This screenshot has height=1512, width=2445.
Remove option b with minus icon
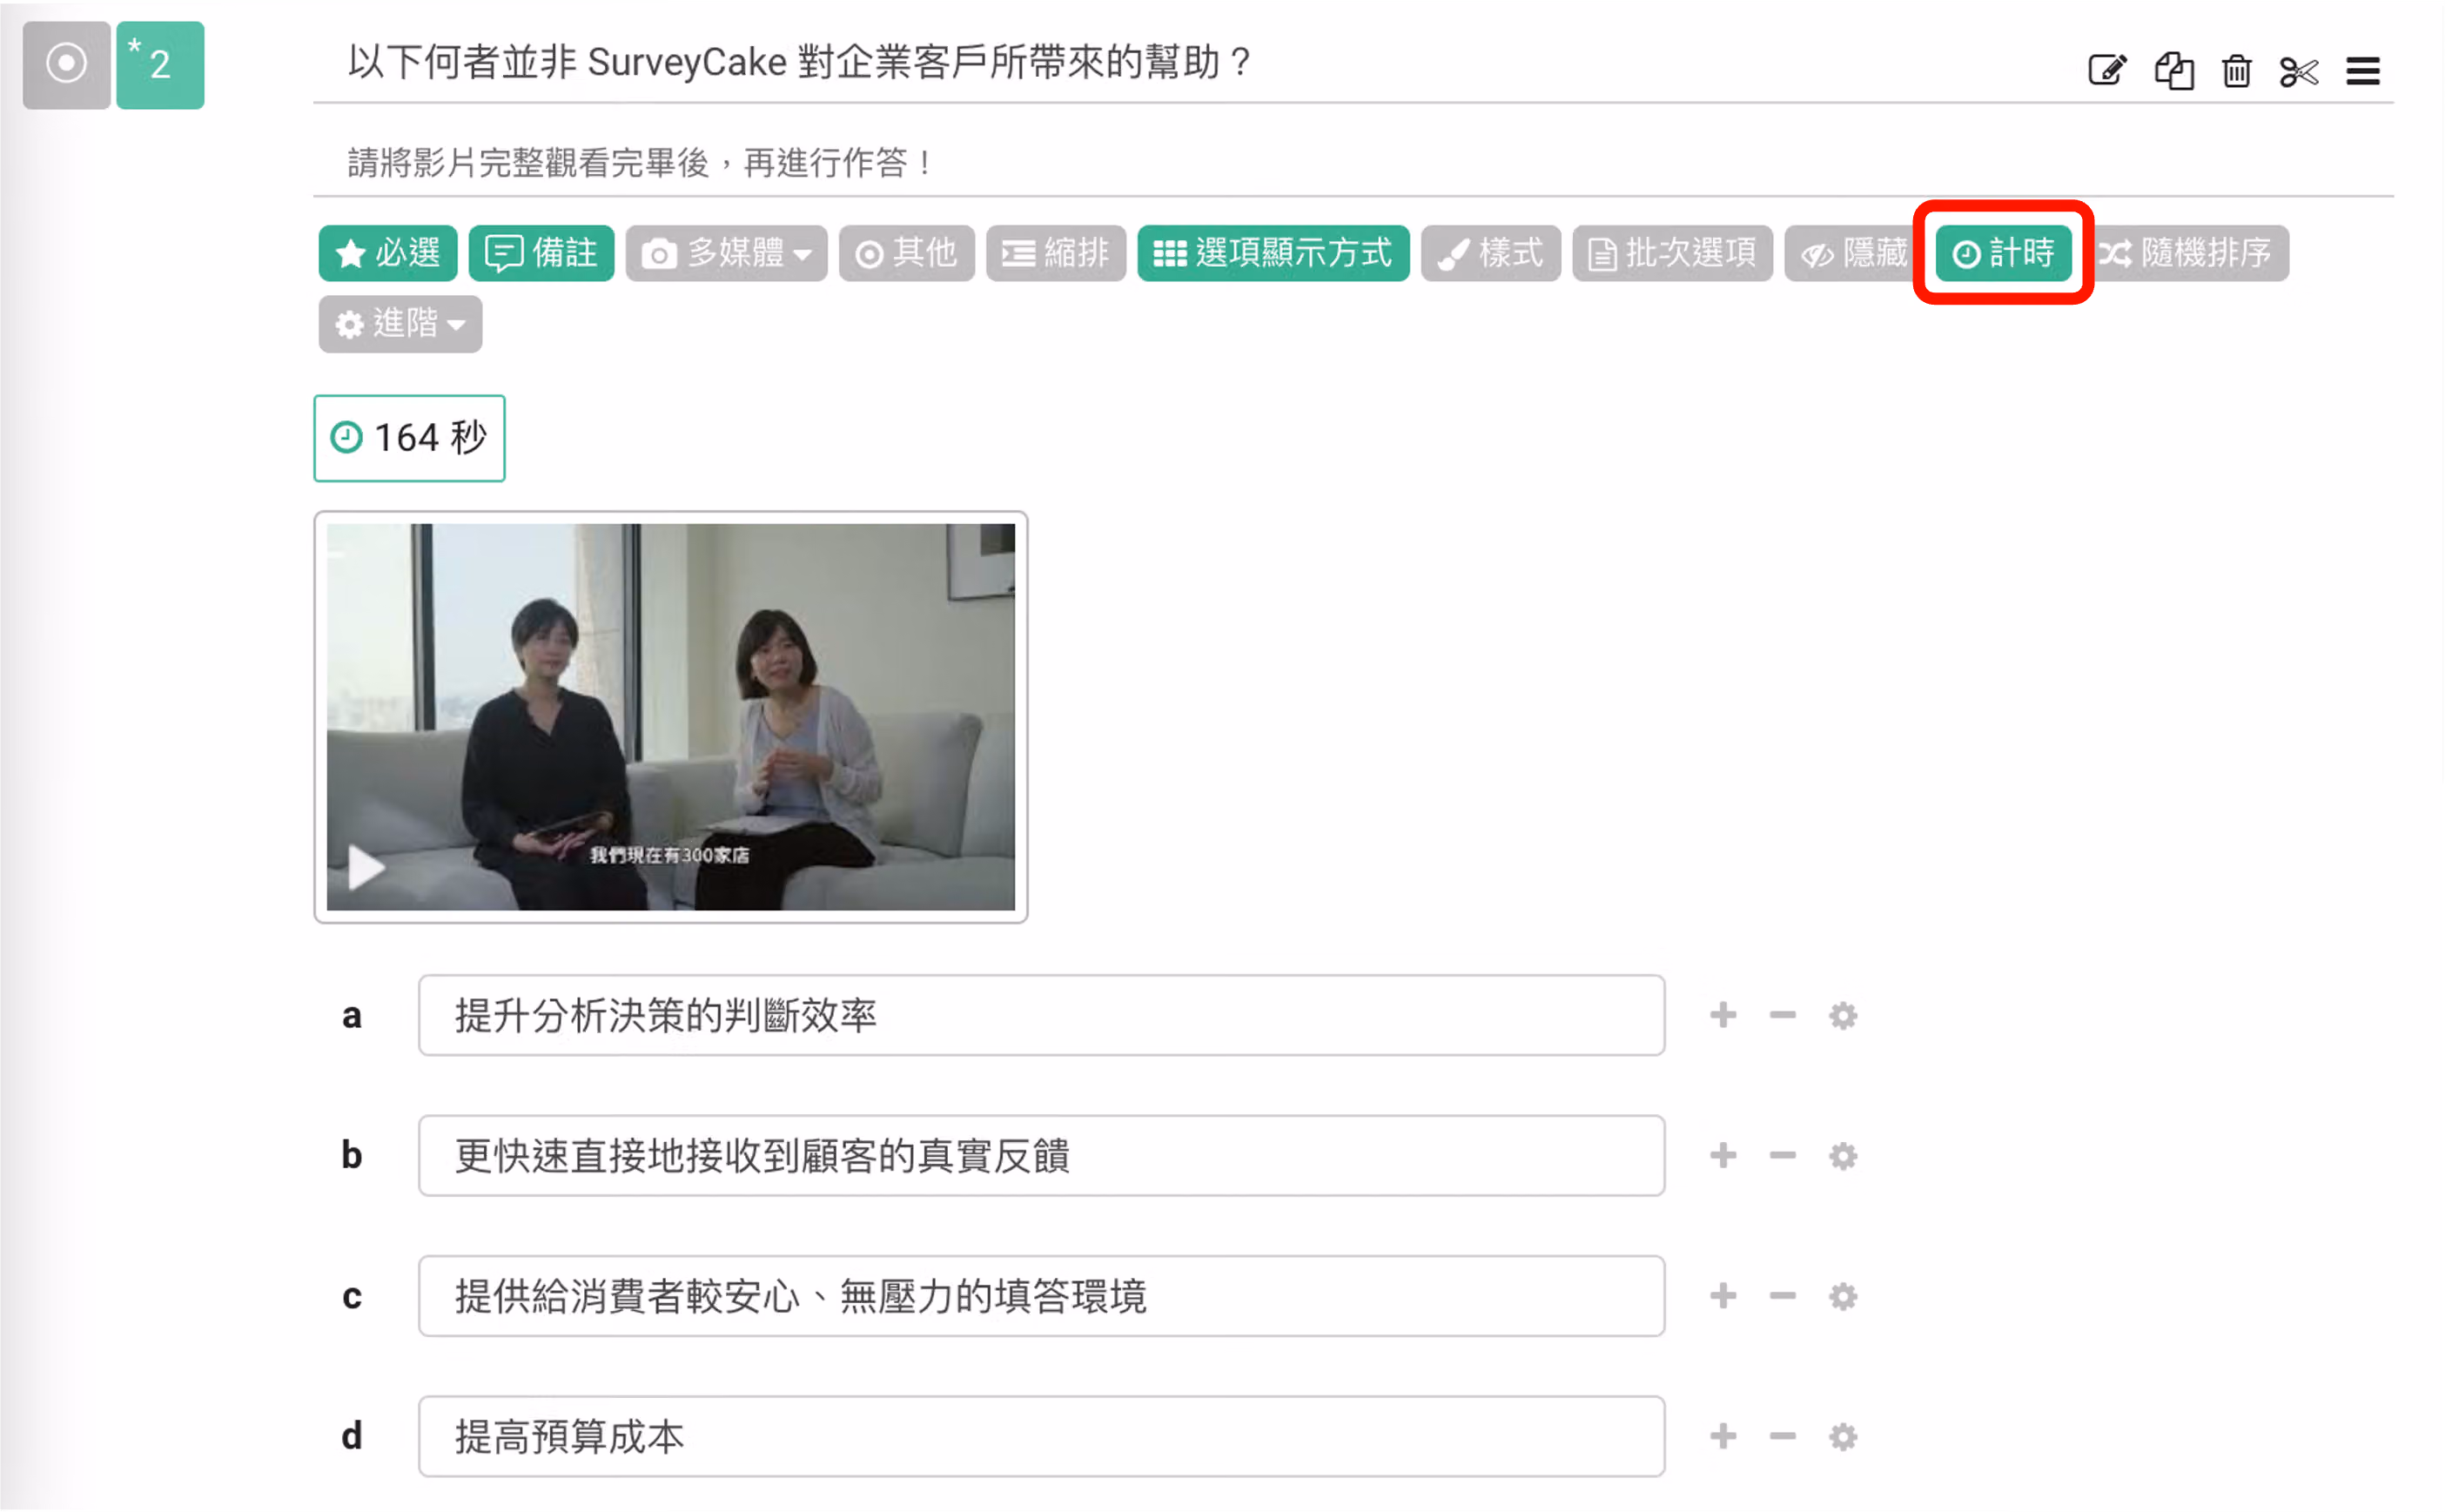1782,1155
